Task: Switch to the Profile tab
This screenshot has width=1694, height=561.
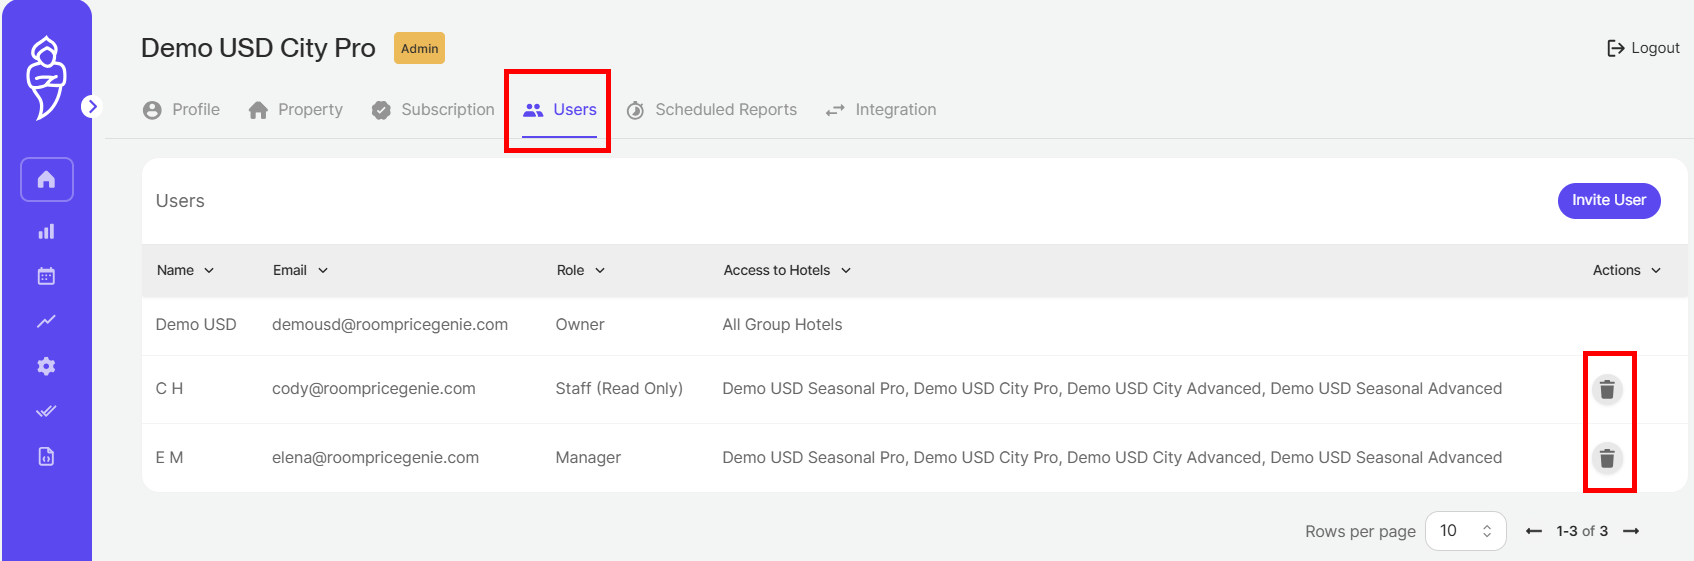Action: tap(181, 110)
